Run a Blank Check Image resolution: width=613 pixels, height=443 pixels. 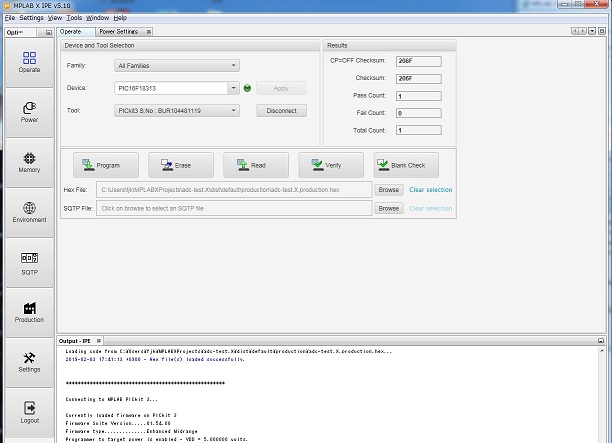click(x=406, y=165)
